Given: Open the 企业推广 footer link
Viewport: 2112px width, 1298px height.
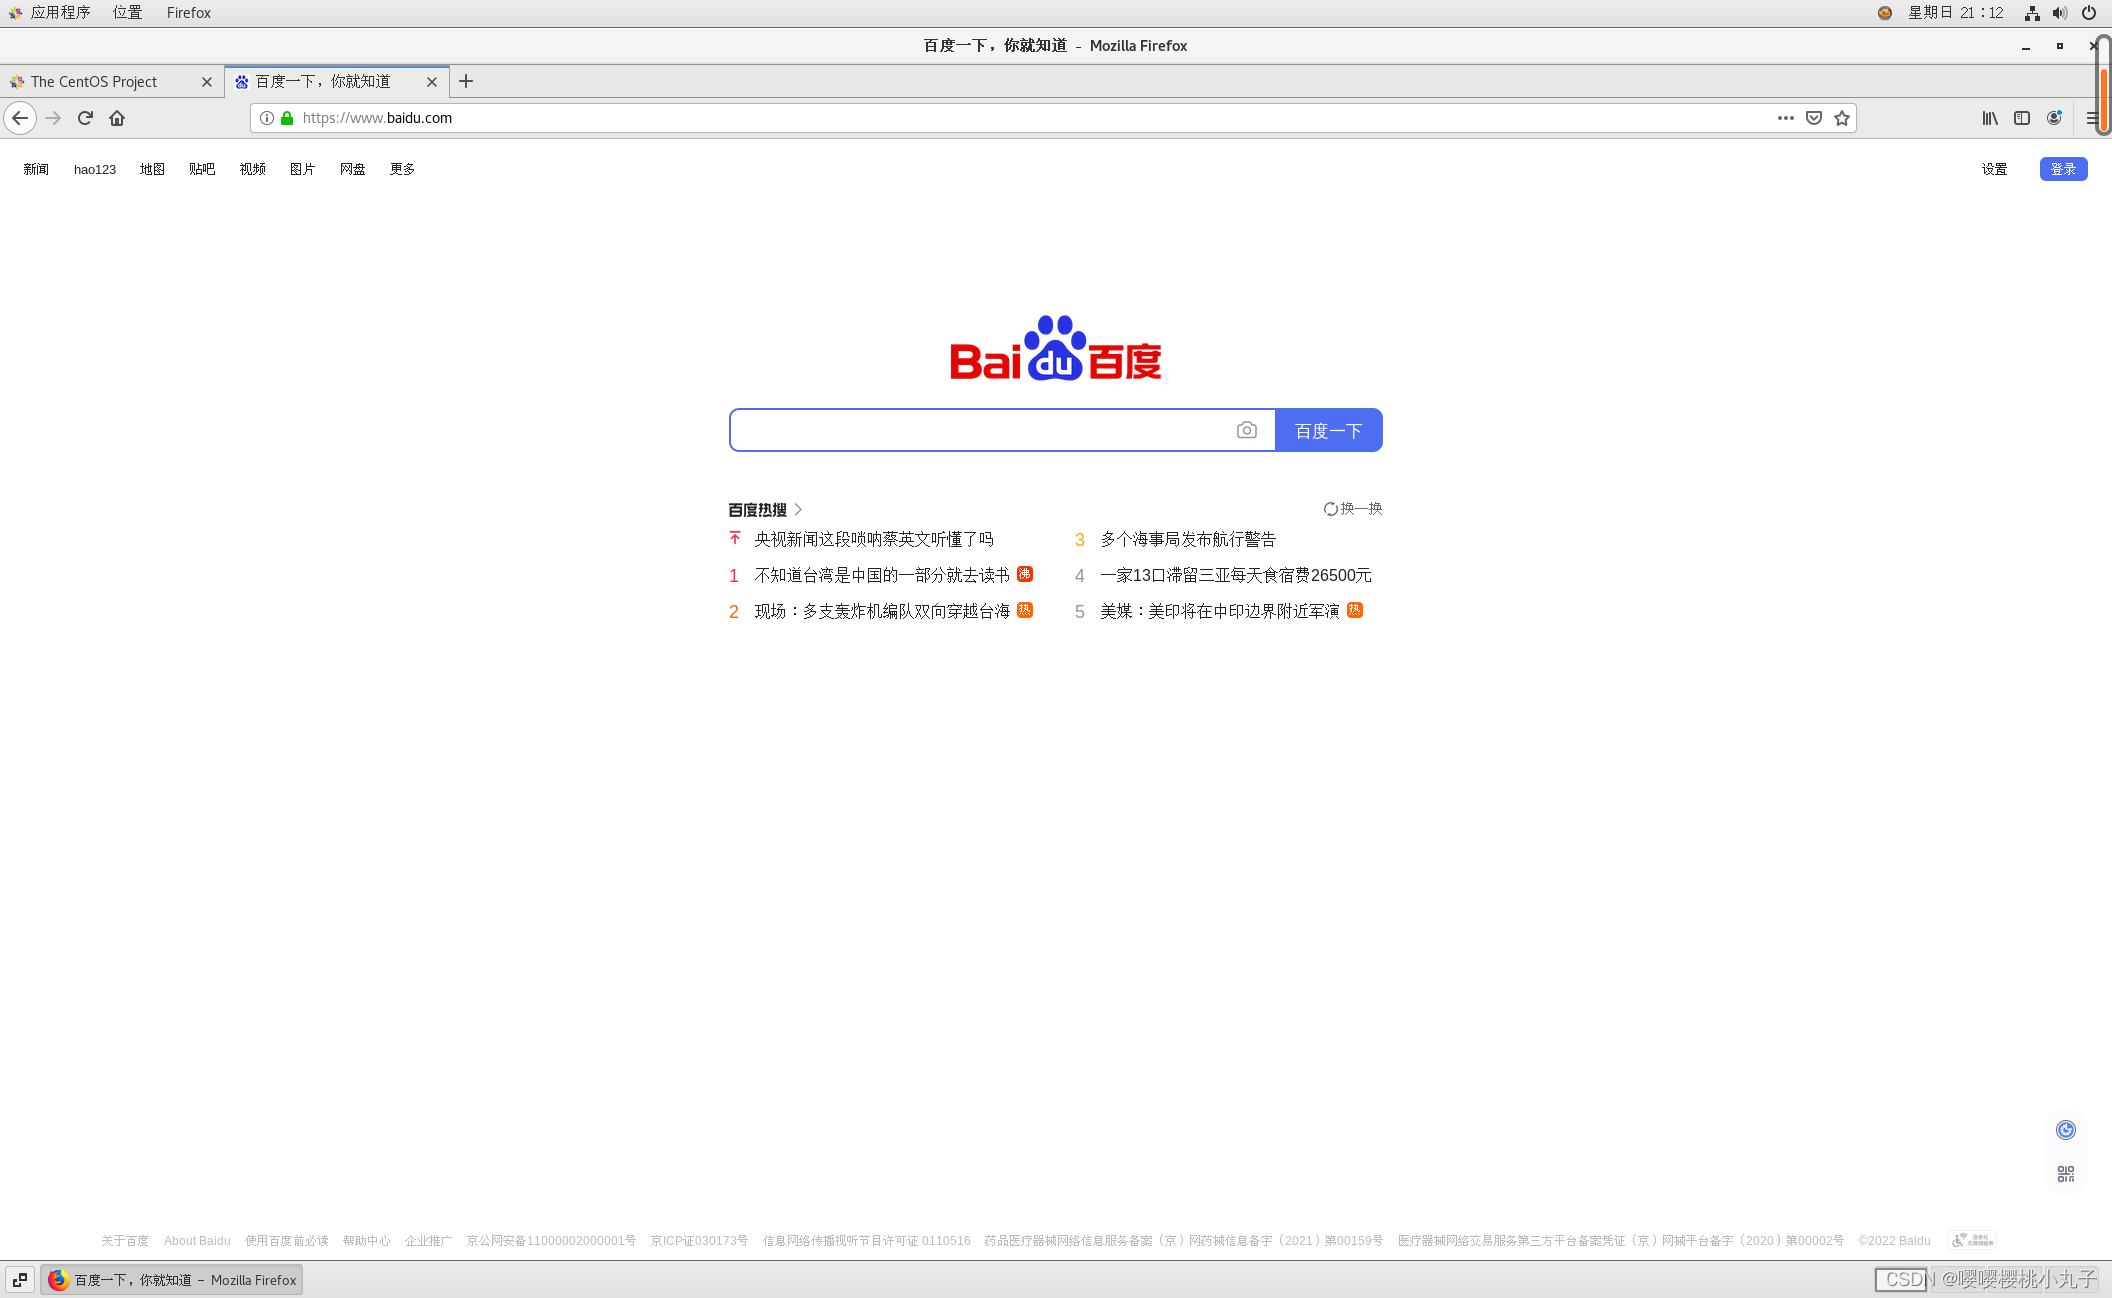Looking at the screenshot, I should tap(428, 1241).
